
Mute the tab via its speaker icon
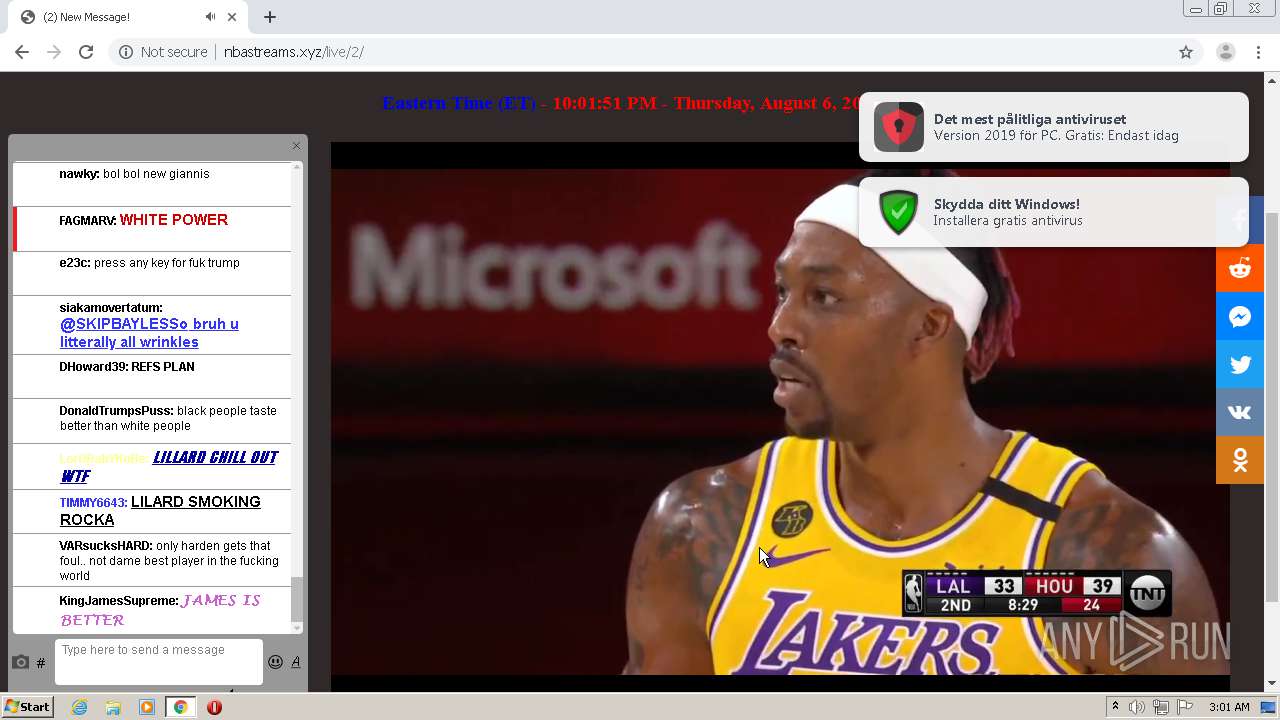tap(210, 17)
